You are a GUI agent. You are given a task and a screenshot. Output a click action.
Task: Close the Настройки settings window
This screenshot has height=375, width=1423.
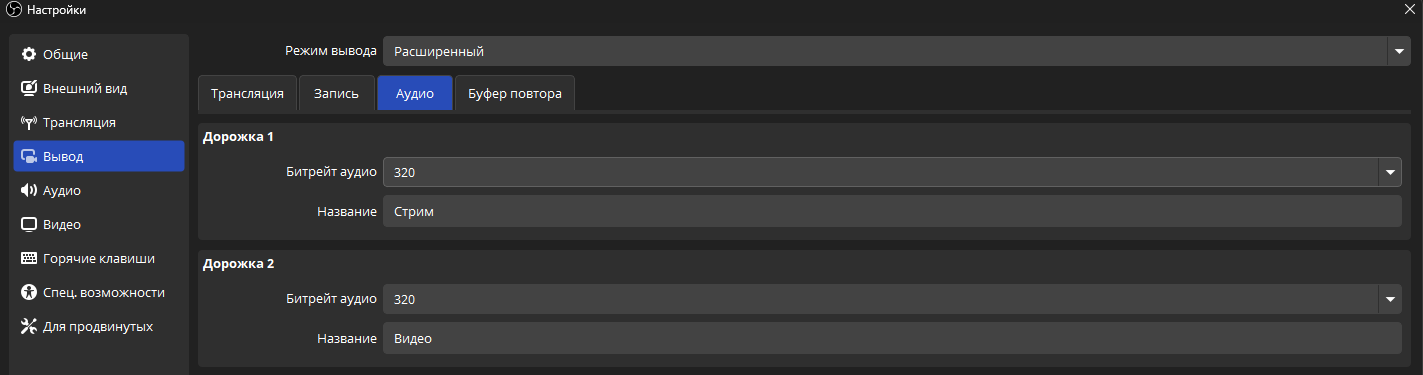(x=1410, y=9)
